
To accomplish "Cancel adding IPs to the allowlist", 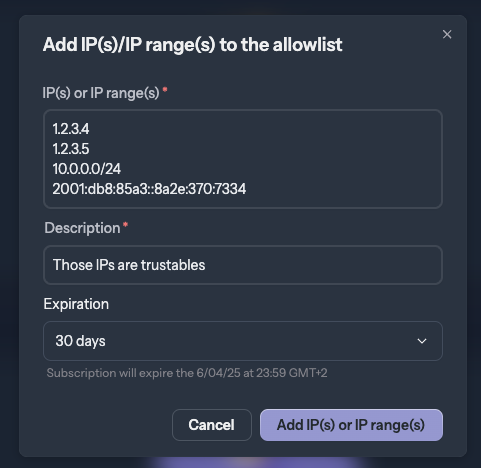I will [x=212, y=425].
